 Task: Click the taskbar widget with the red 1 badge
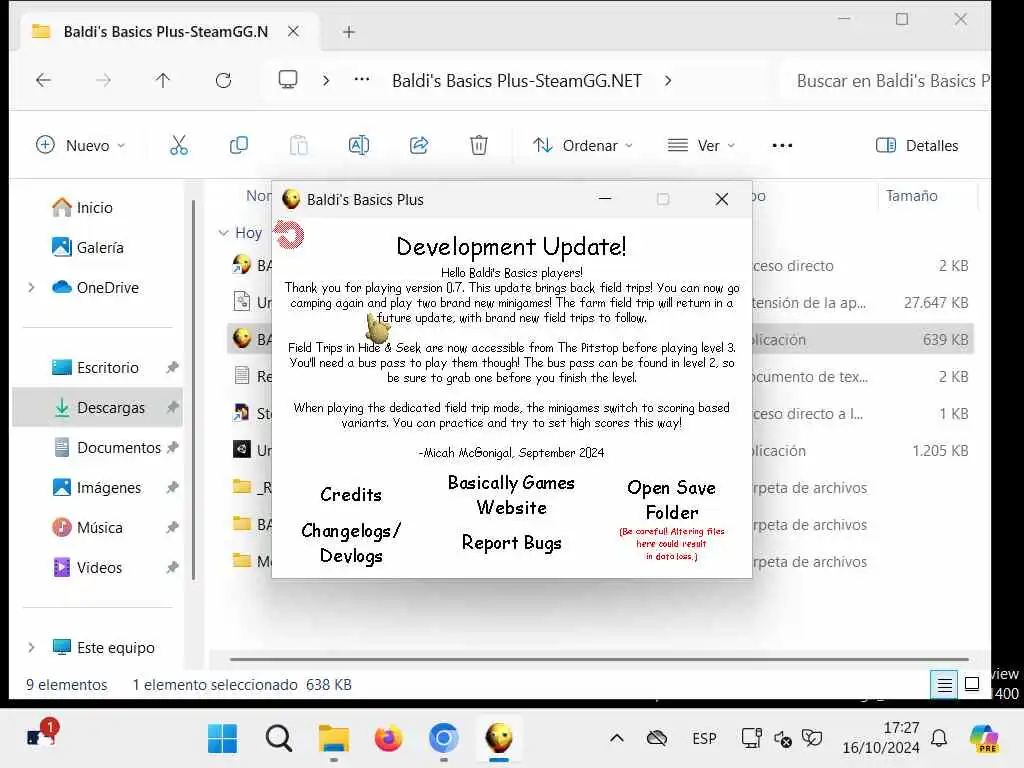[42, 734]
